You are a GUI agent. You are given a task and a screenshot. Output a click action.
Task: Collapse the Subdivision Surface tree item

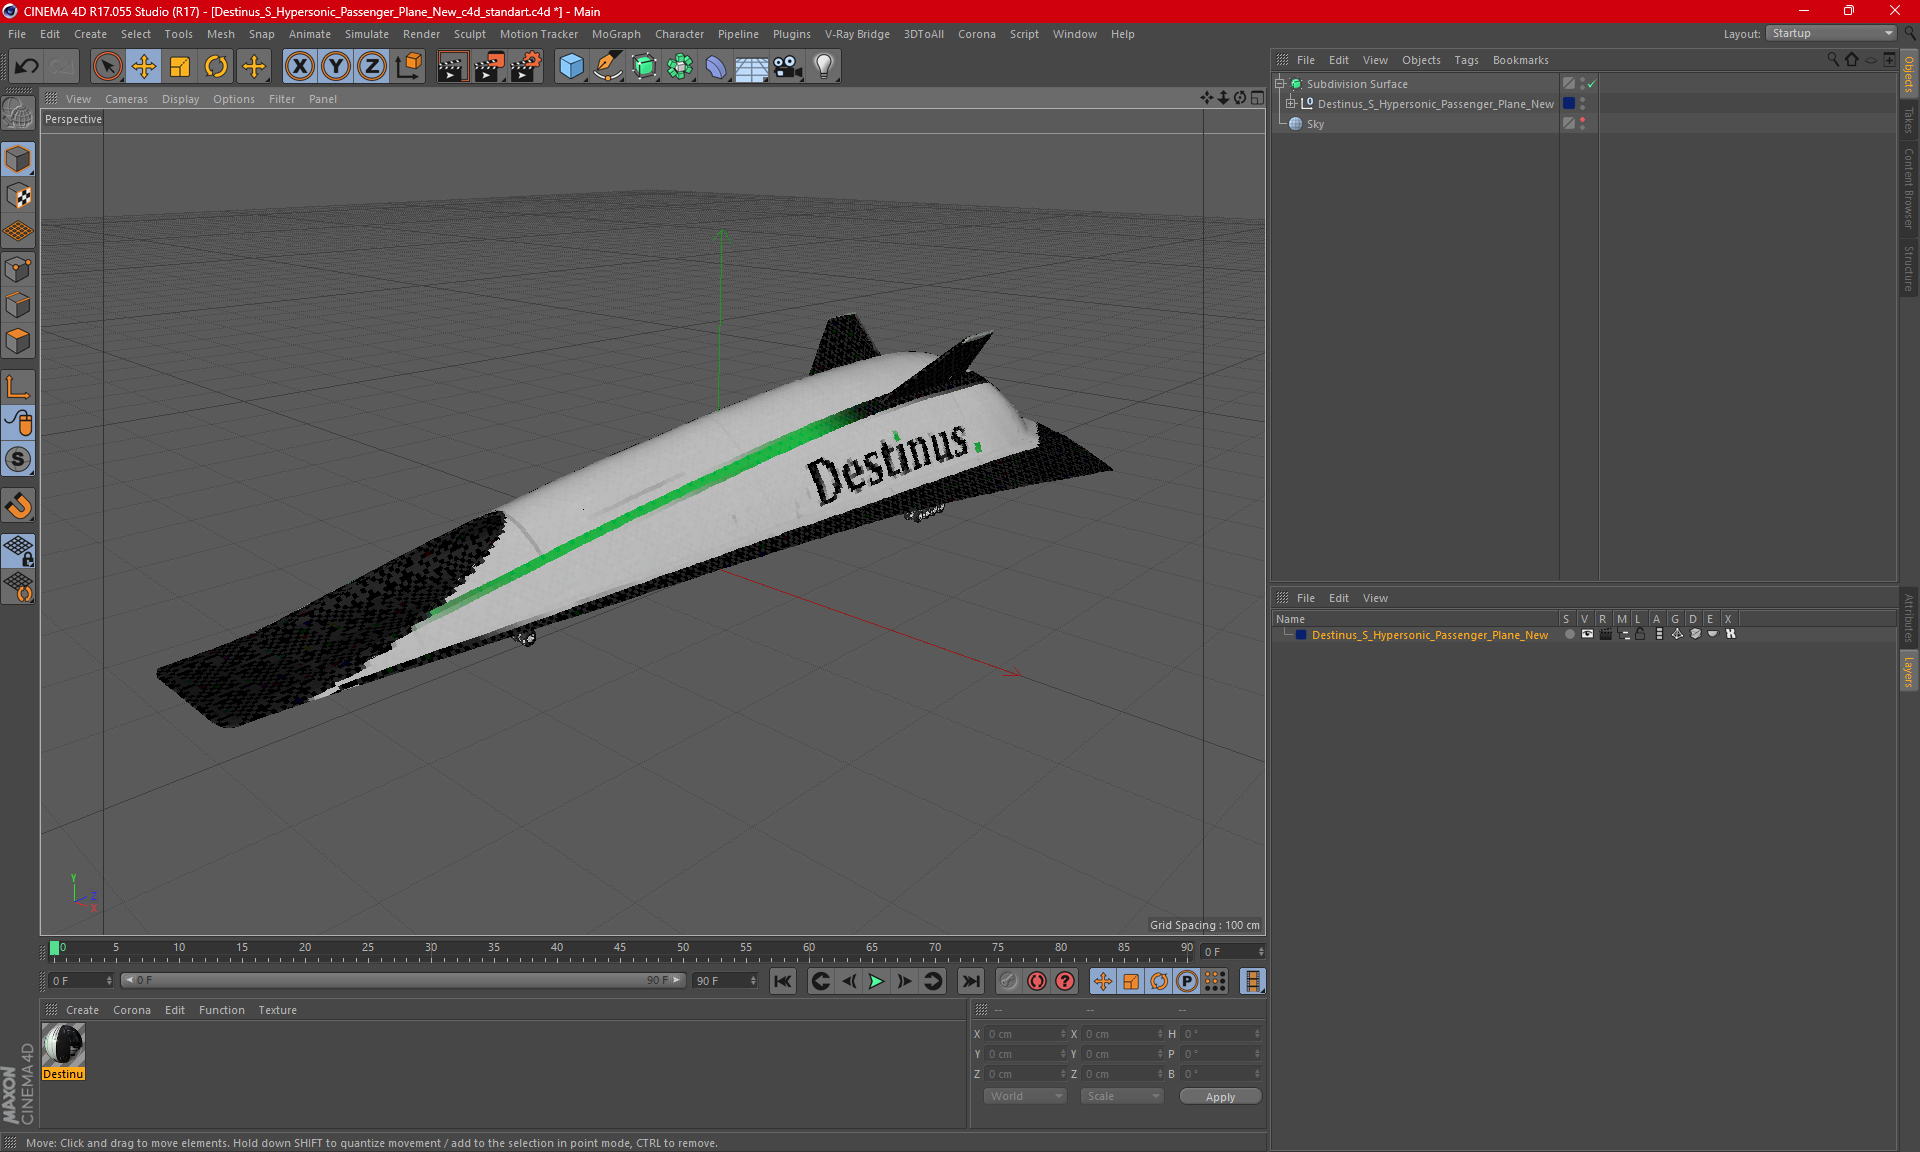[x=1279, y=84]
